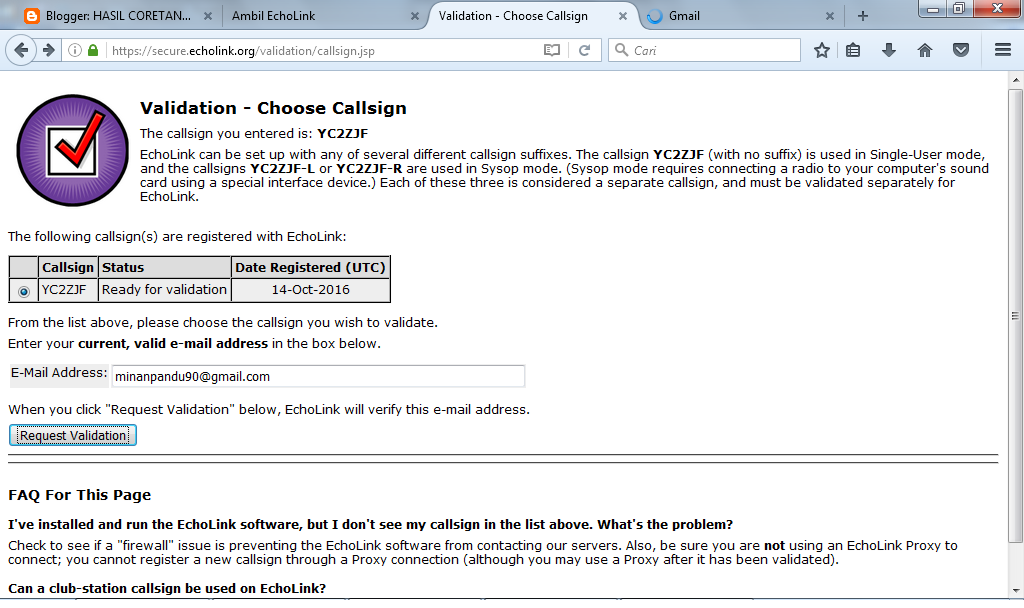The width and height of the screenshot is (1024, 608).
Task: Click the URL address bar
Action: tap(323, 50)
